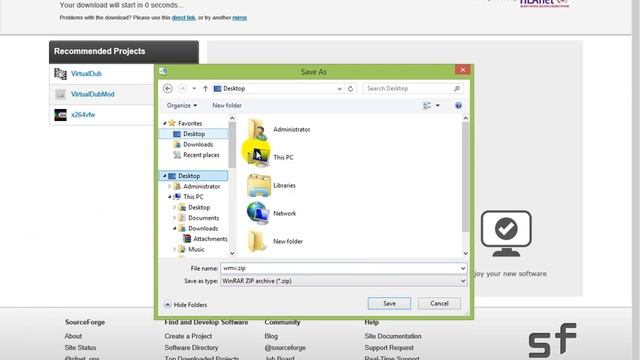The width and height of the screenshot is (640, 360).
Task: Expand the Administrator tree node
Action: click(x=170, y=187)
